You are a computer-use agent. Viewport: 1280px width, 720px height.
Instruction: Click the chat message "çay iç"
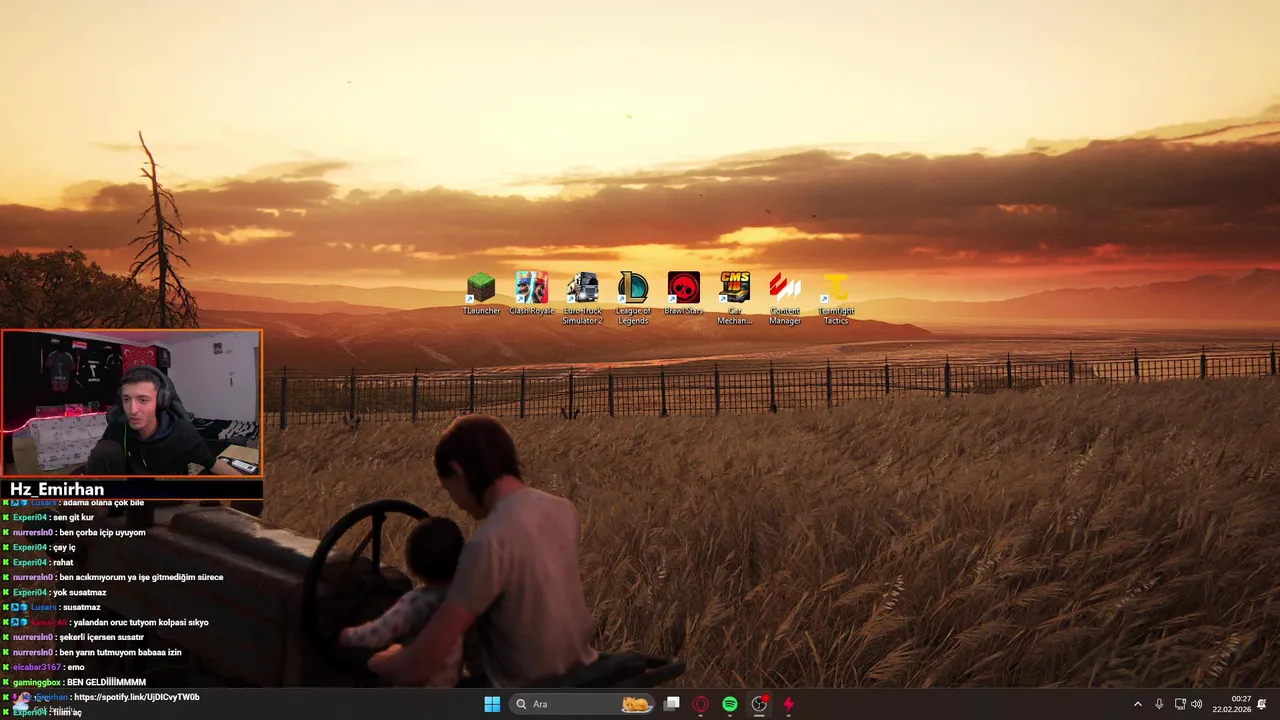(x=64, y=547)
